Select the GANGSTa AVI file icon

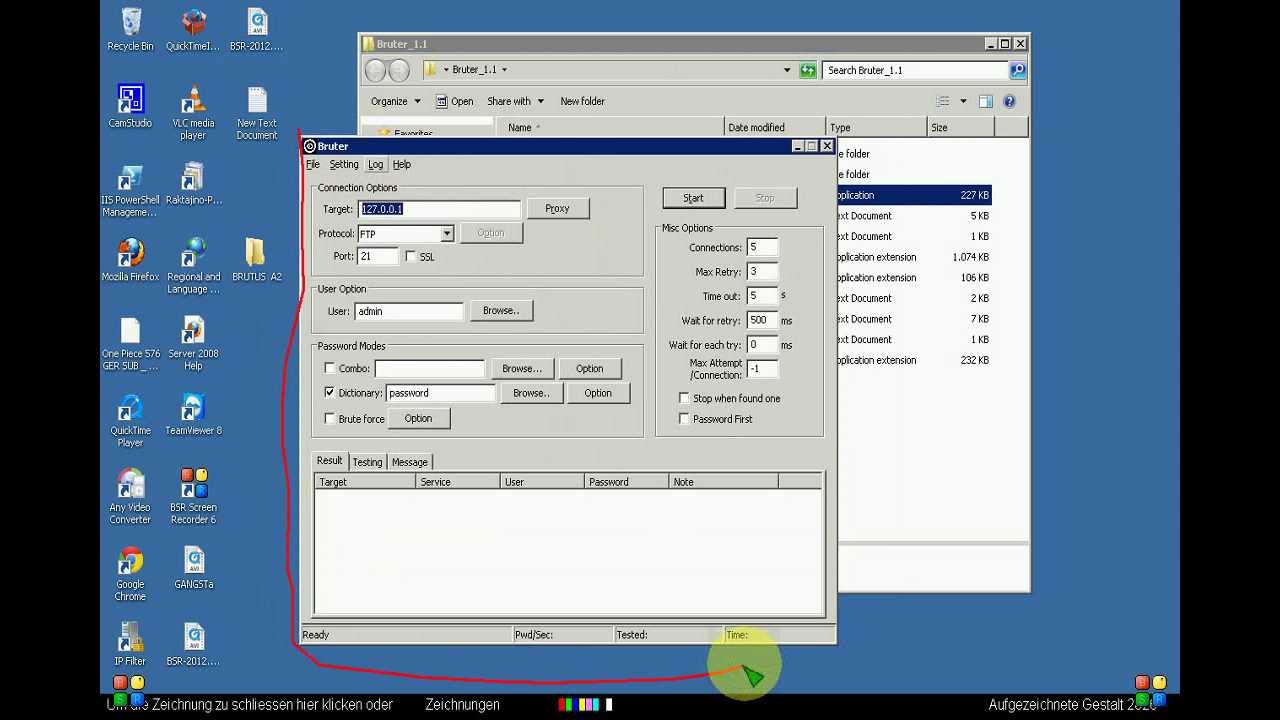193,568
